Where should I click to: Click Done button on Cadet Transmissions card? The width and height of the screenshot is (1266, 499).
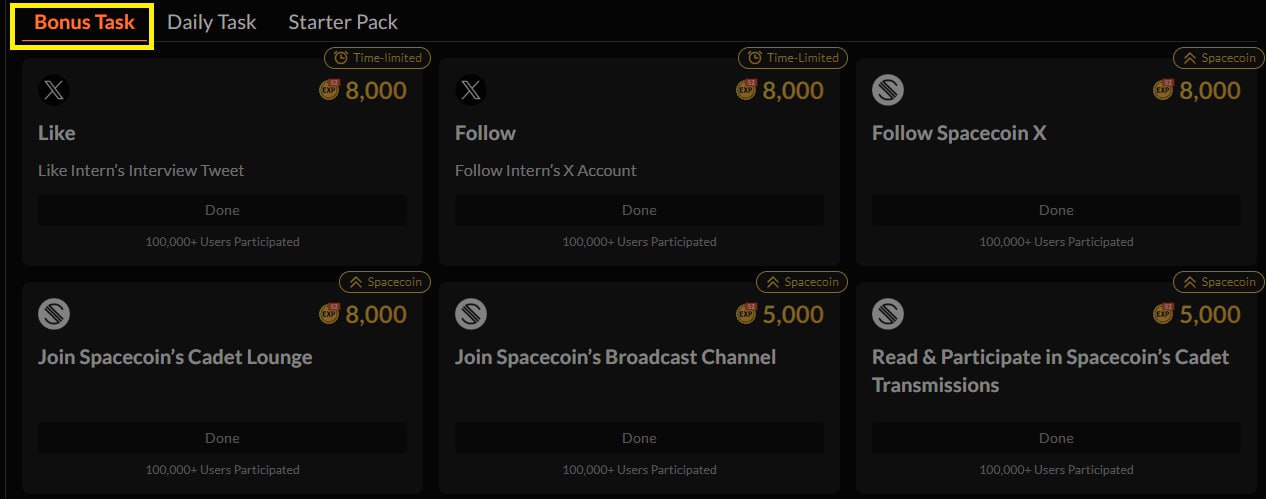tap(1056, 438)
